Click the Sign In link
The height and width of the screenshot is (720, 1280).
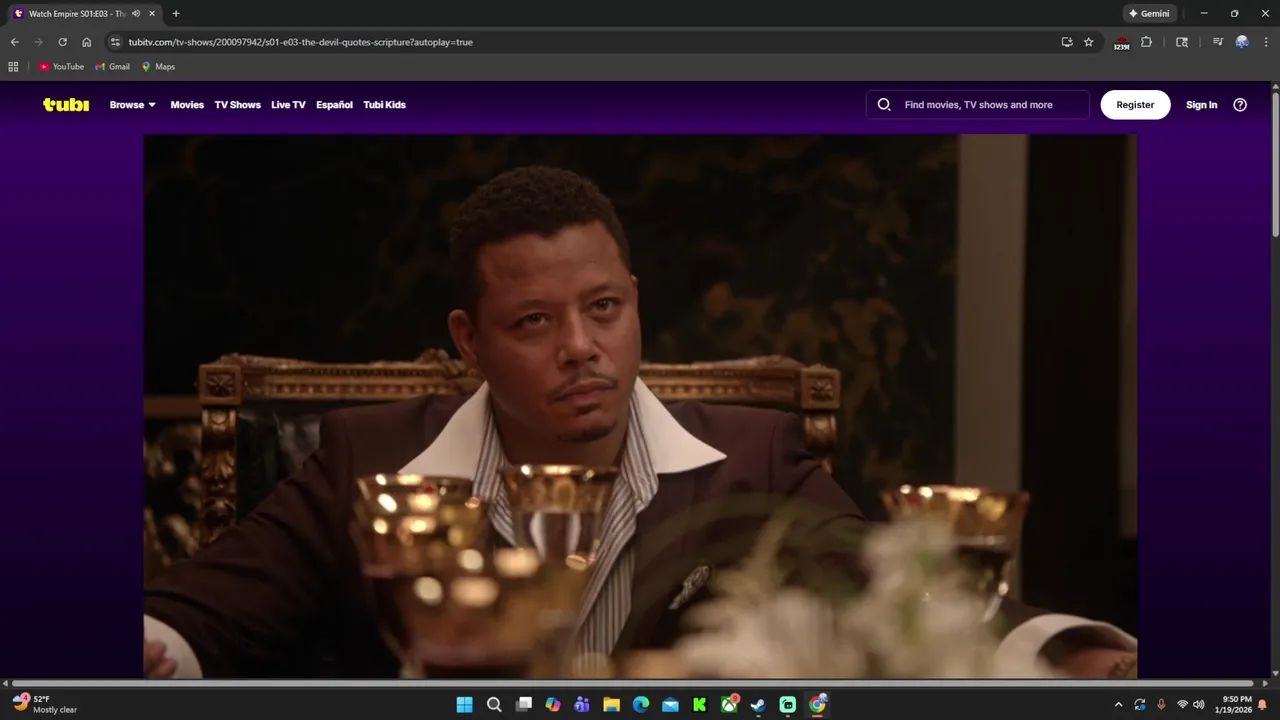(x=1201, y=104)
